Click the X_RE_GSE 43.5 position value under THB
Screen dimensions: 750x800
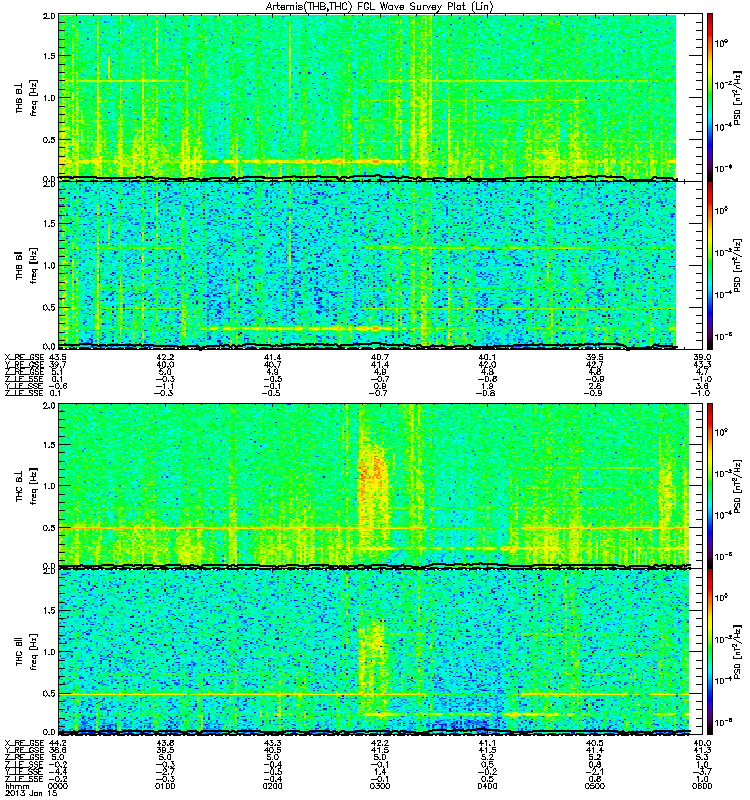pyautogui.click(x=57, y=357)
